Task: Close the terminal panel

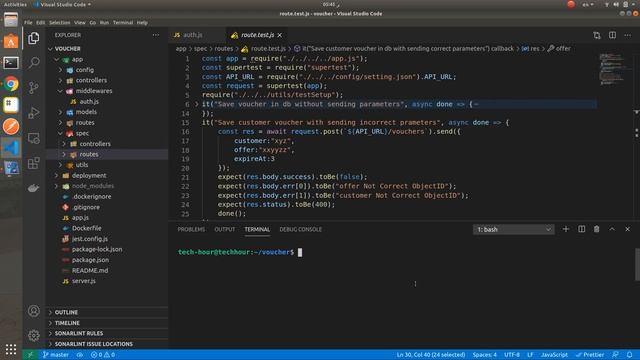Action: pyautogui.click(x=627, y=229)
